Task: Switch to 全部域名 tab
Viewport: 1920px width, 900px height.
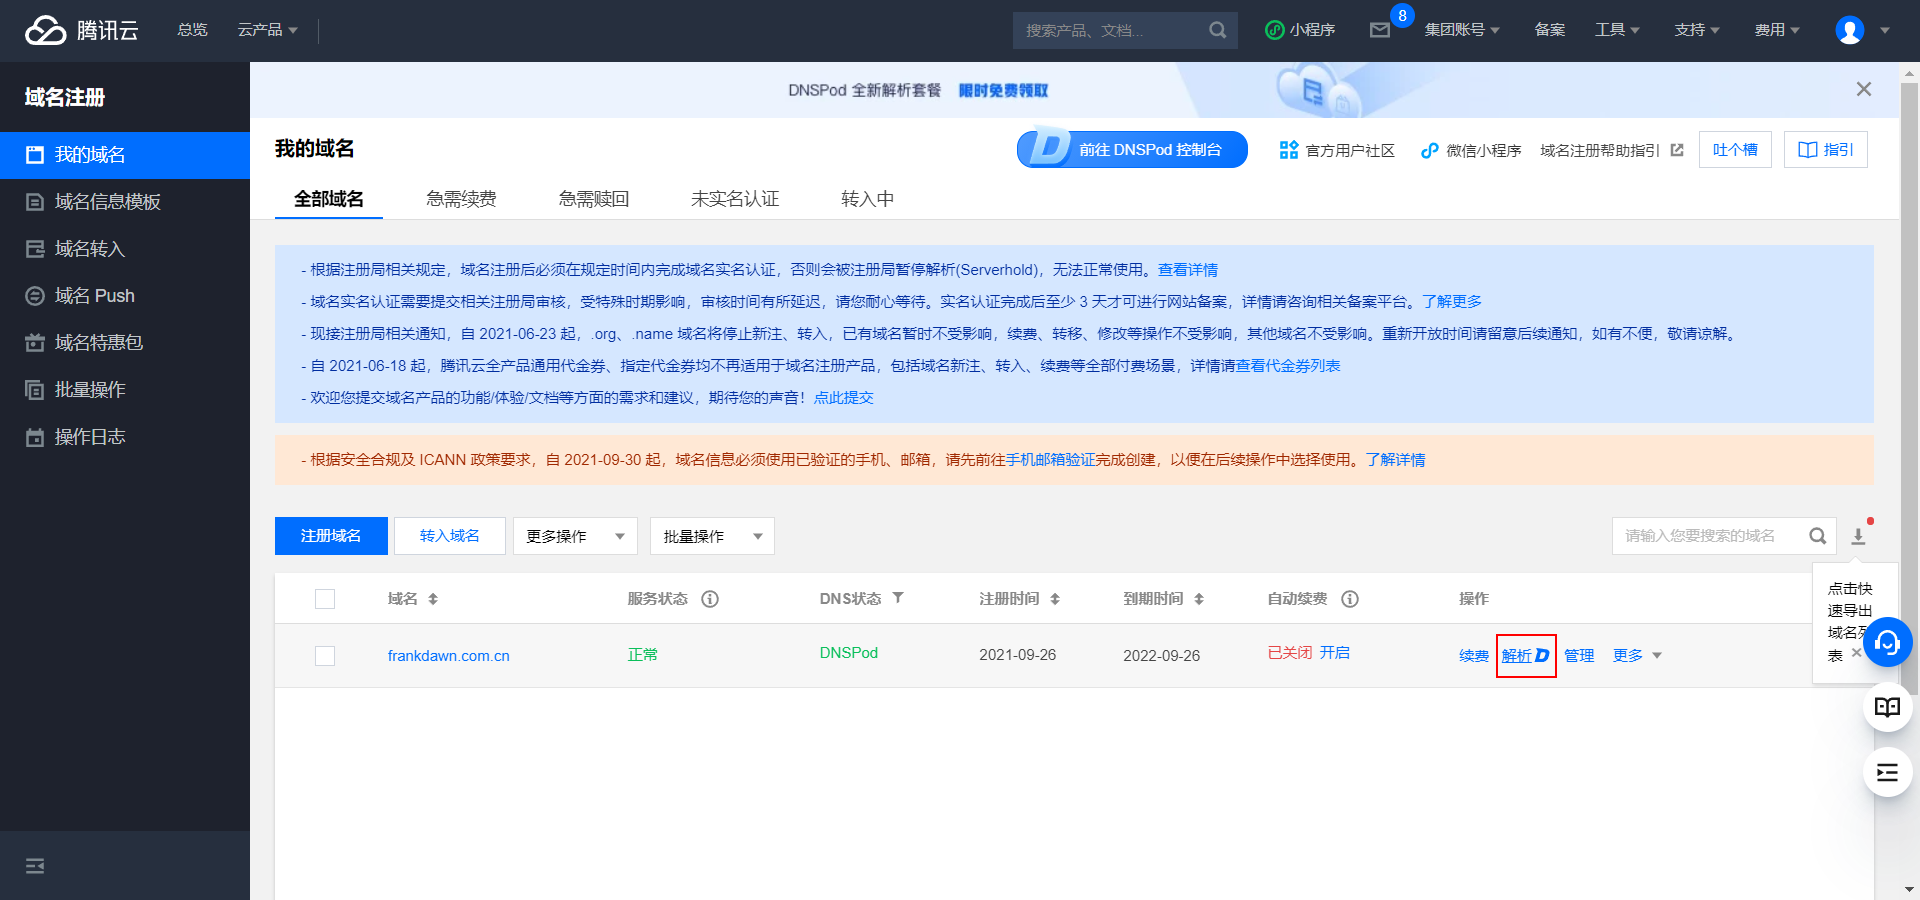Action: click(328, 199)
